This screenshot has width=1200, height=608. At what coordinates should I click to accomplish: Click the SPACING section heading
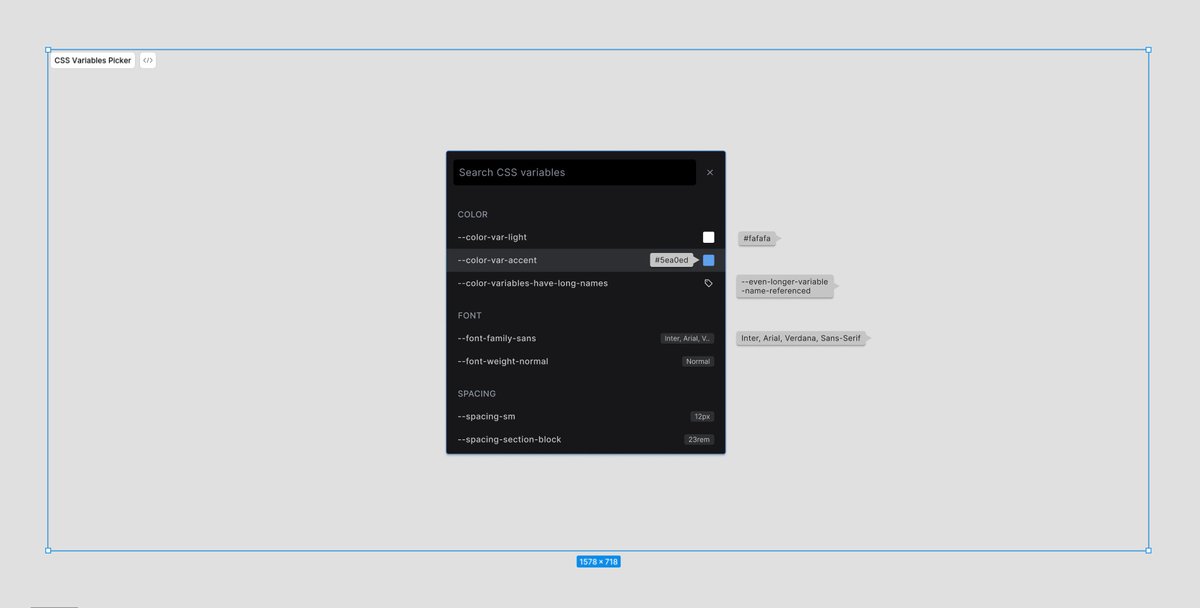click(477, 393)
